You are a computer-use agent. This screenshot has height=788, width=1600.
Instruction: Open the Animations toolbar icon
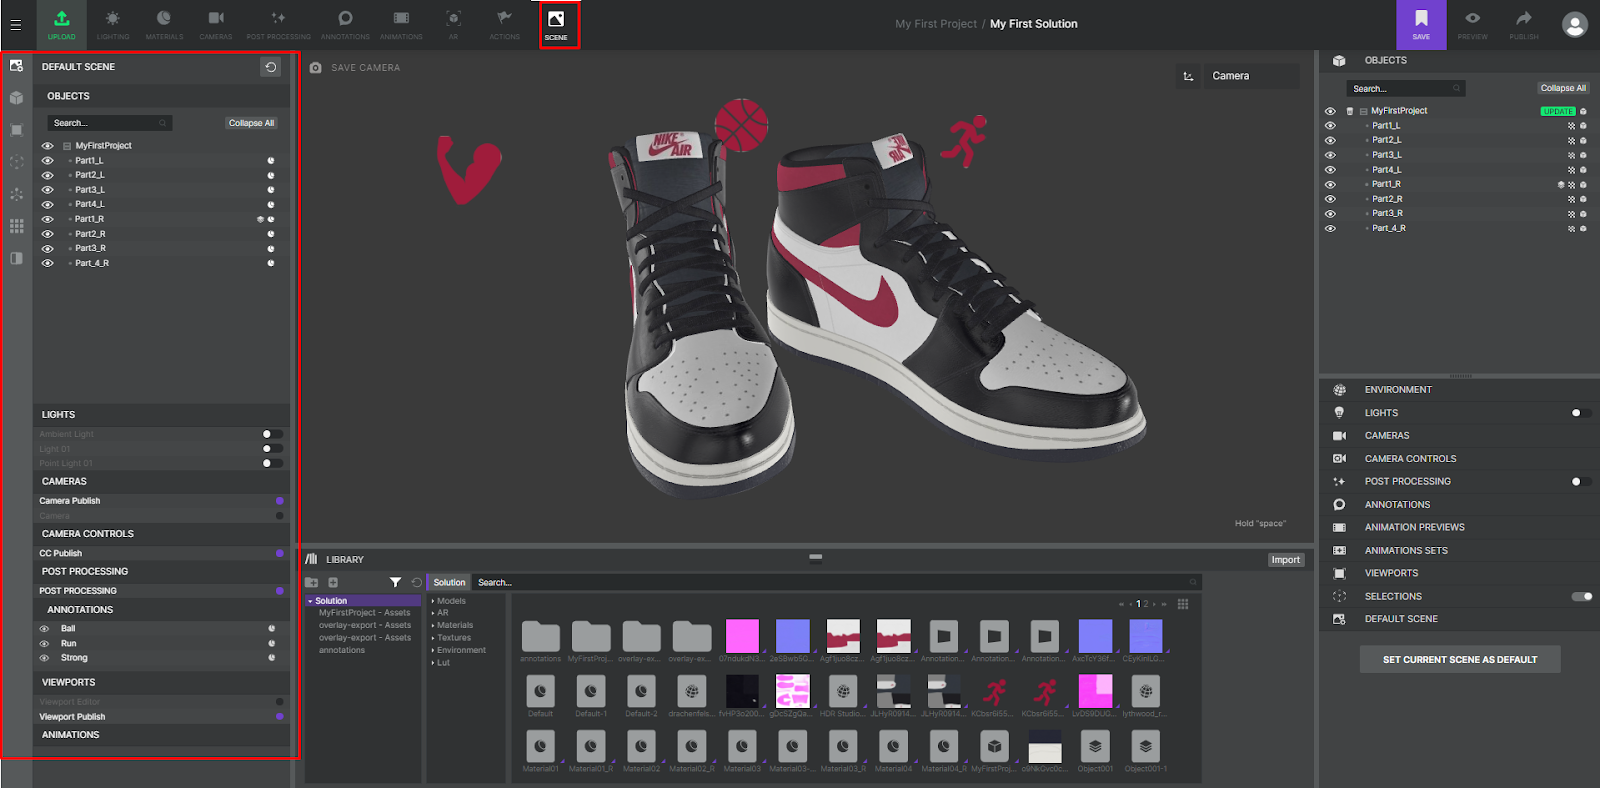point(401,24)
